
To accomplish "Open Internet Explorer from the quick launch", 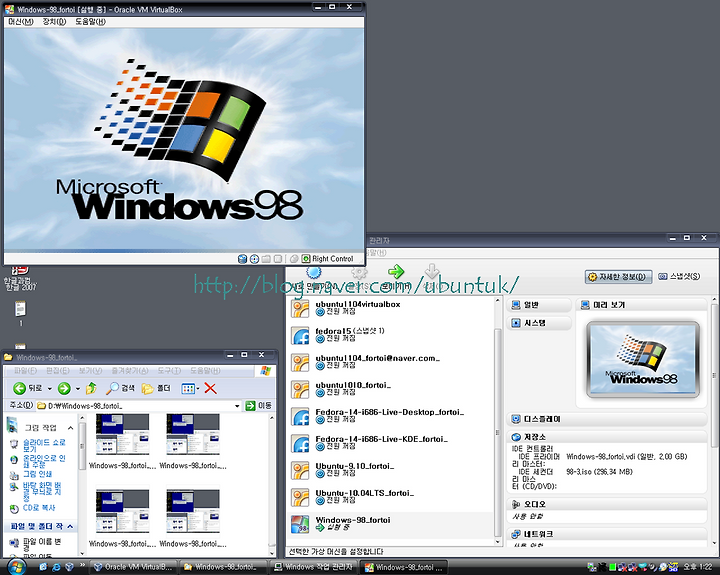I will coord(56,567).
